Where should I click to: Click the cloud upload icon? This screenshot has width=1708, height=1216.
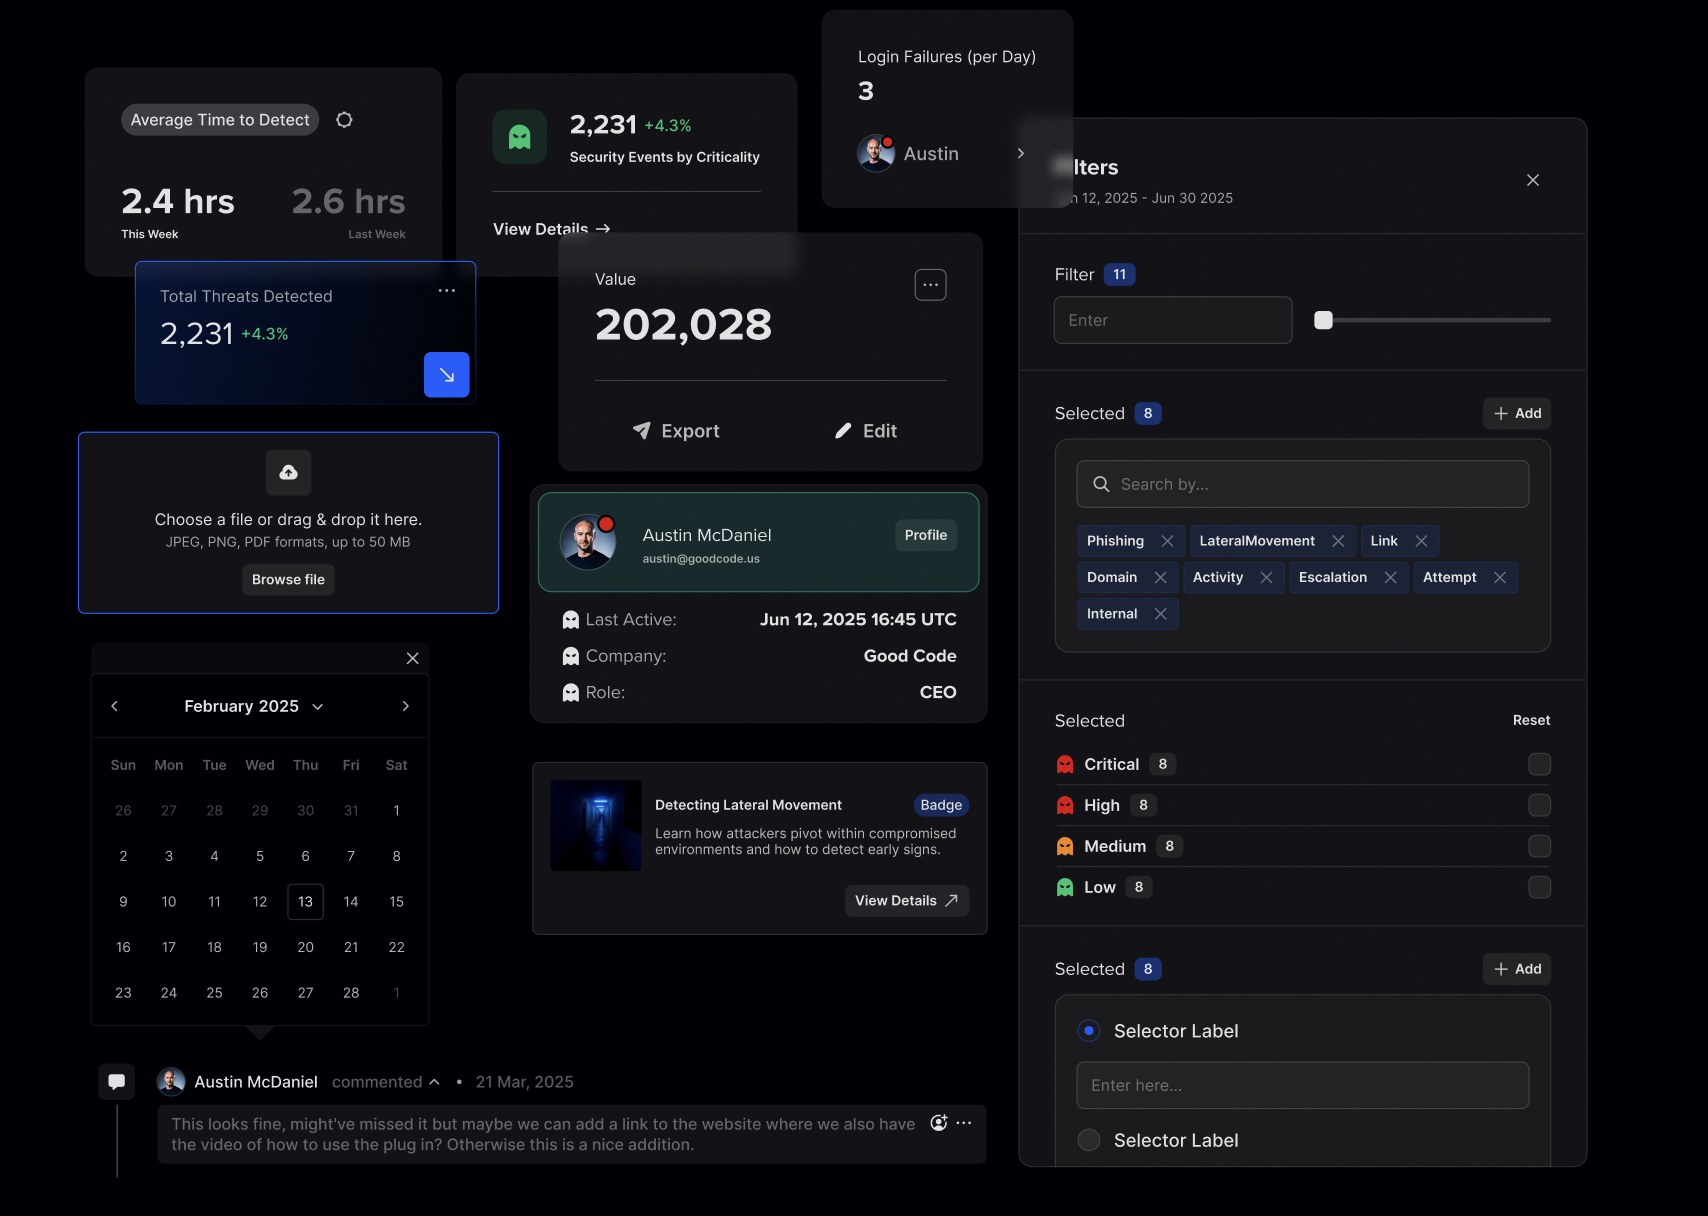tap(288, 472)
